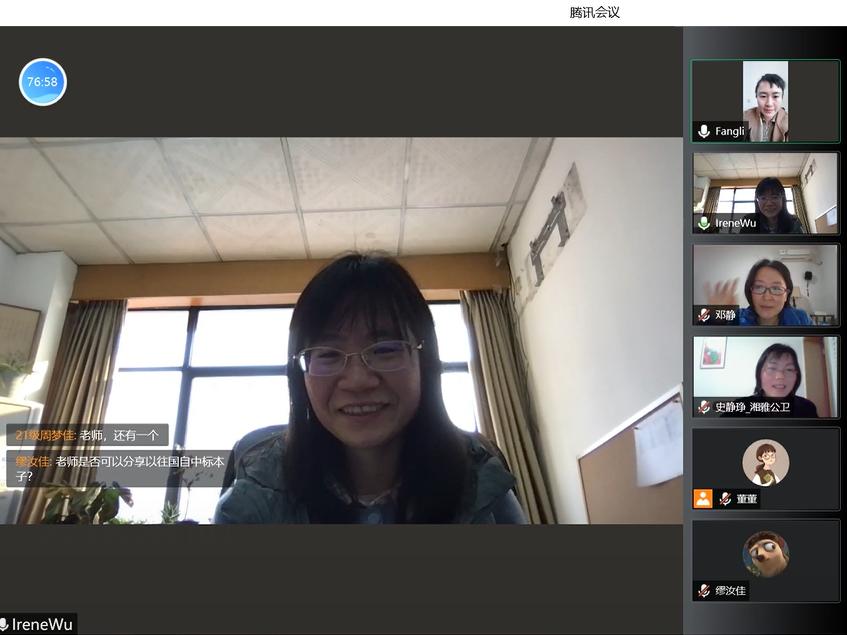Screen dimensions: 847x635
Task: Click the 腾讯会议 window title
Action: (x=595, y=12)
